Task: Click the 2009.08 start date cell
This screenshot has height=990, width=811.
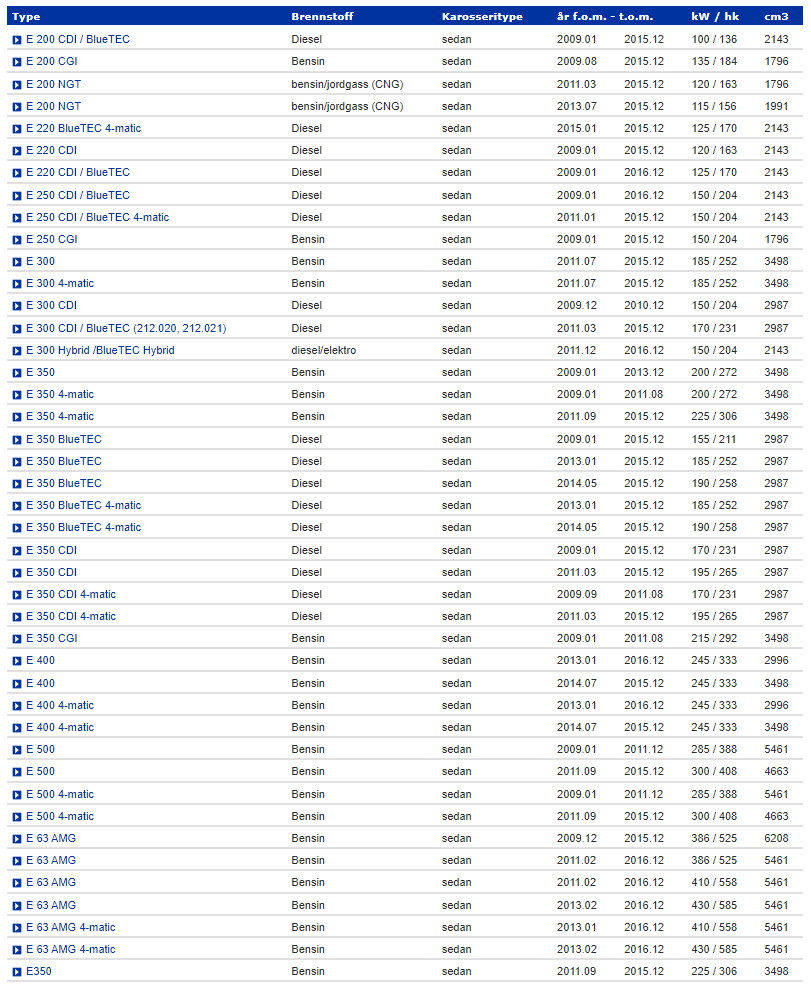Action: coord(577,61)
